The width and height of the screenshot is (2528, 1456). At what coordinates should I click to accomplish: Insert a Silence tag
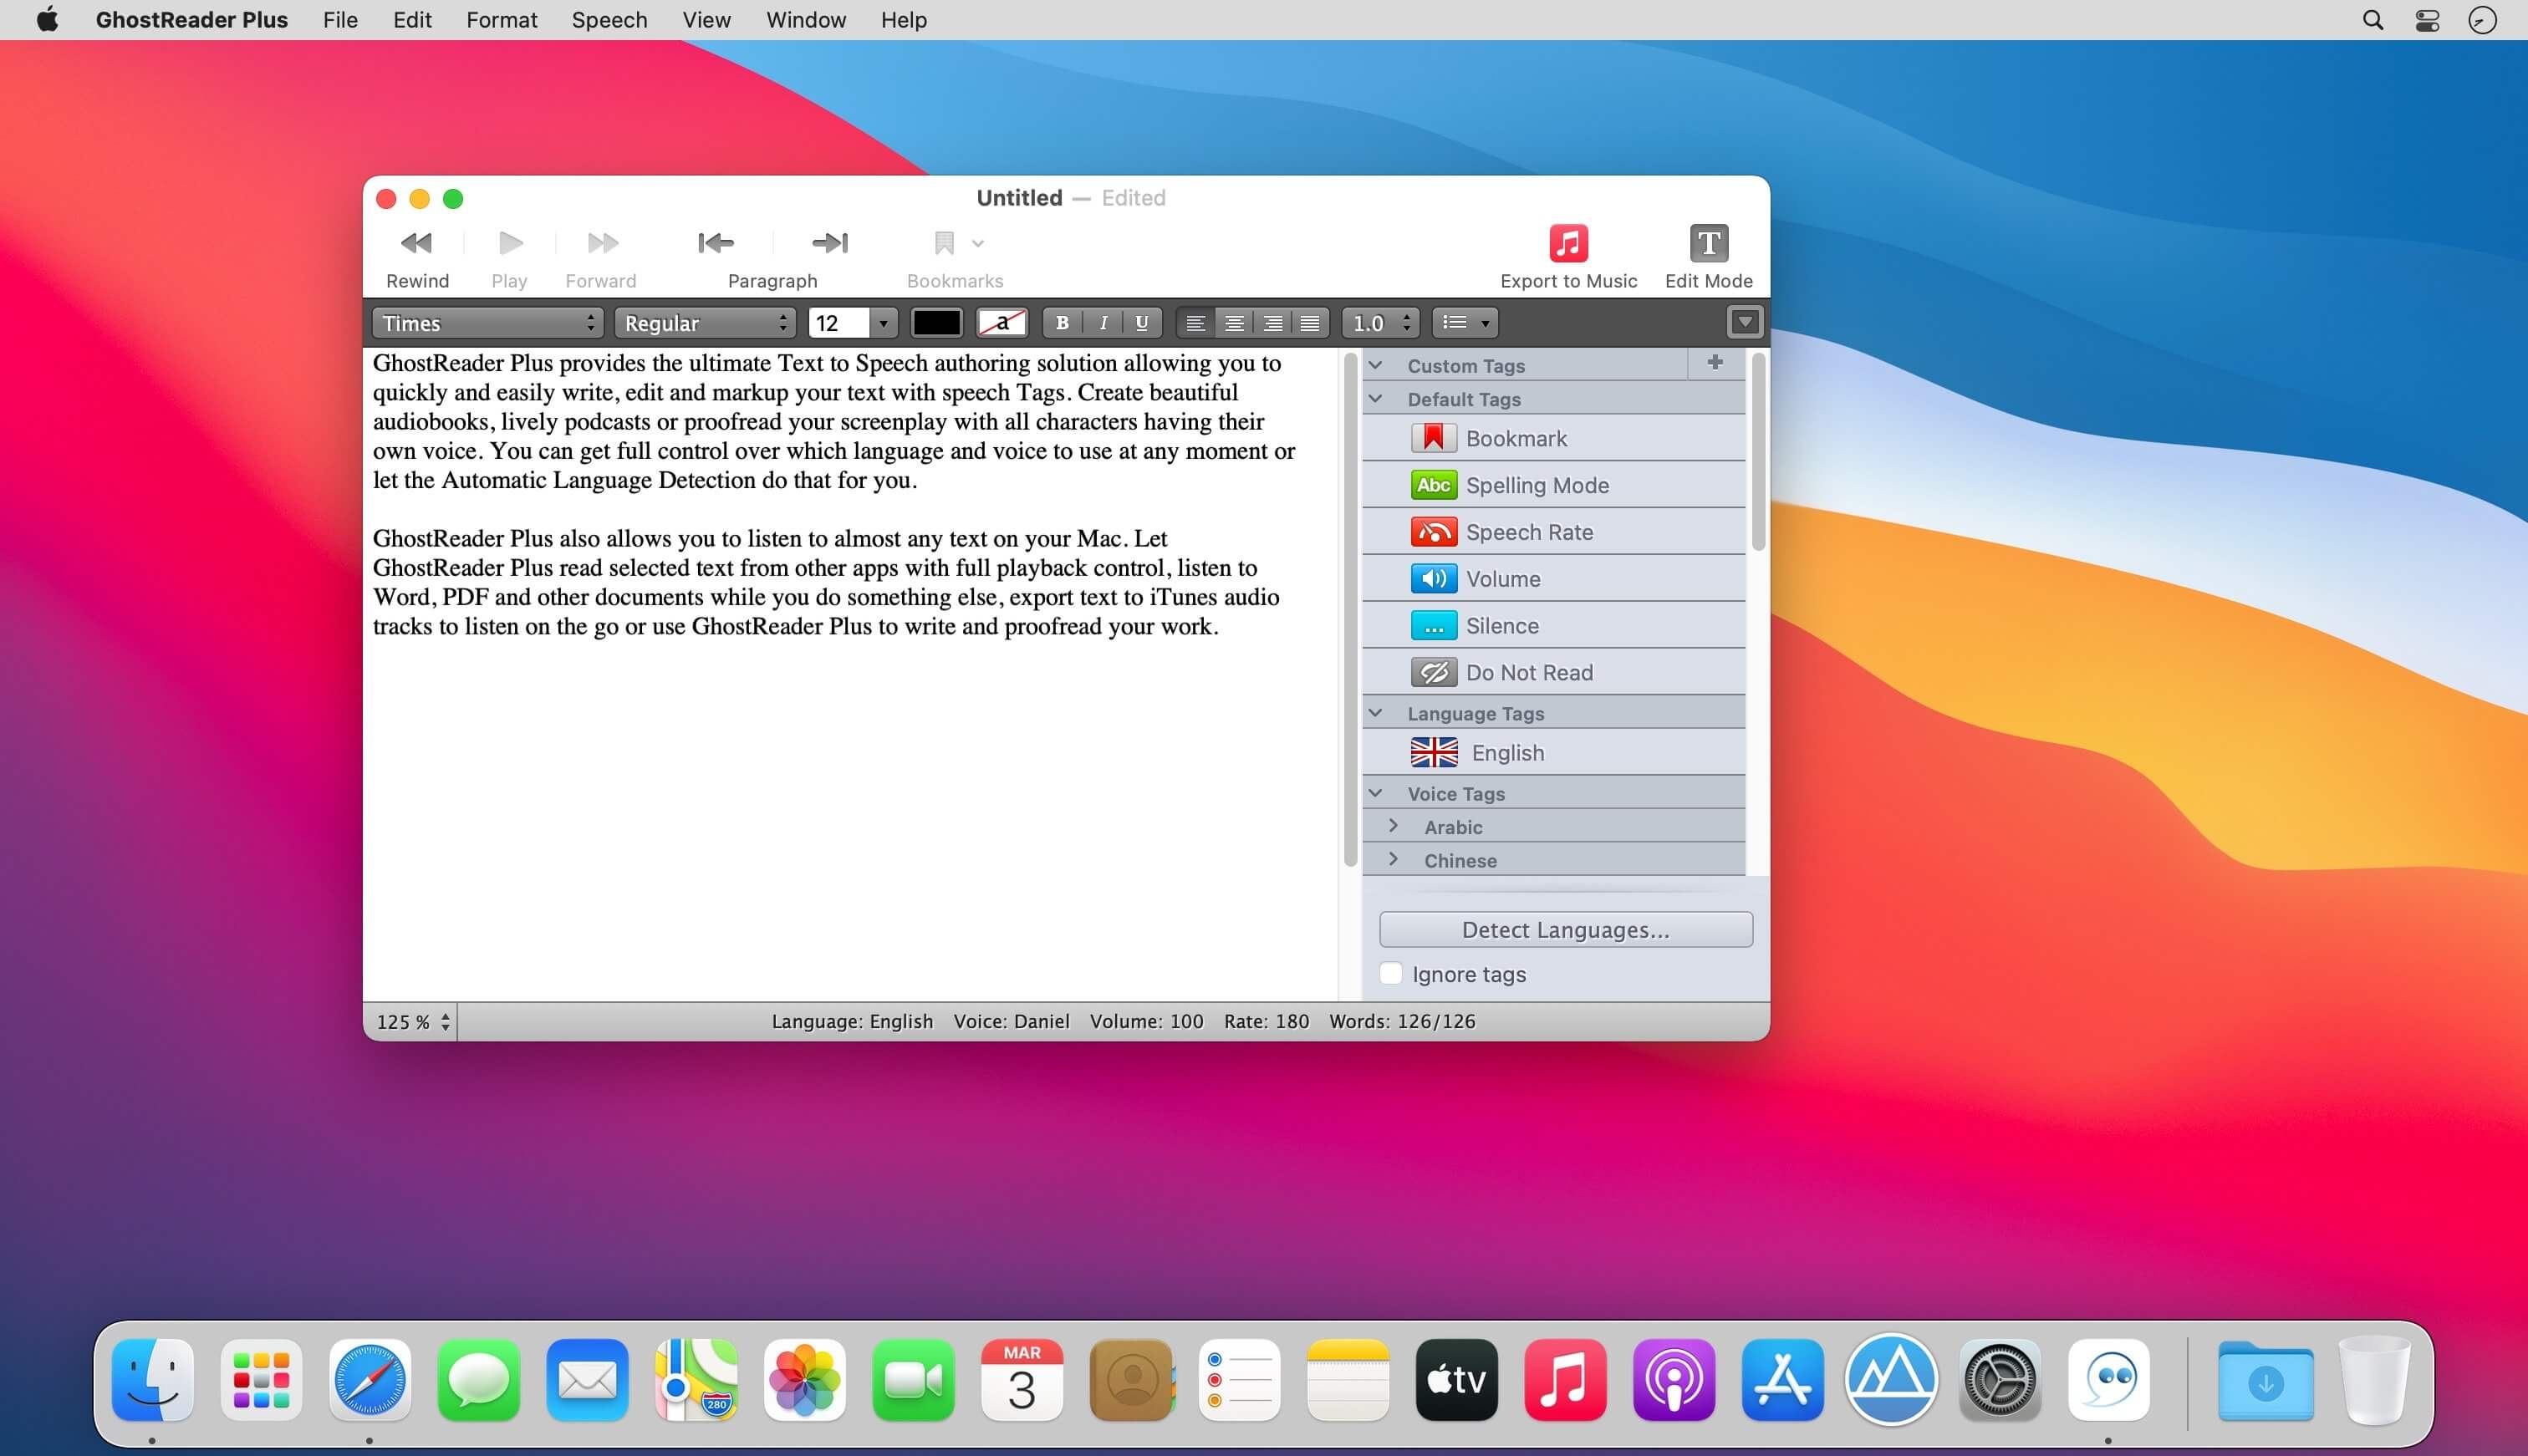pyautogui.click(x=1554, y=626)
